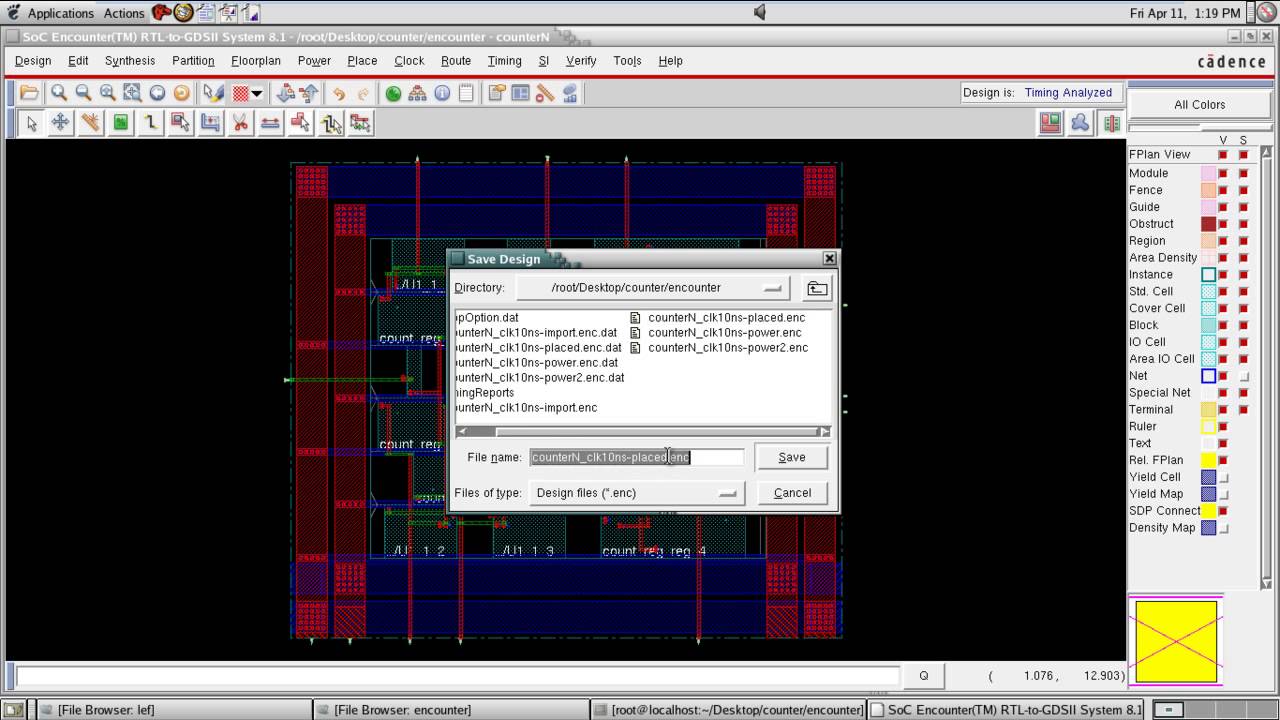The height and width of the screenshot is (720, 1280).
Task: Select counterN_clk10ns-power.enc file
Action: point(725,333)
